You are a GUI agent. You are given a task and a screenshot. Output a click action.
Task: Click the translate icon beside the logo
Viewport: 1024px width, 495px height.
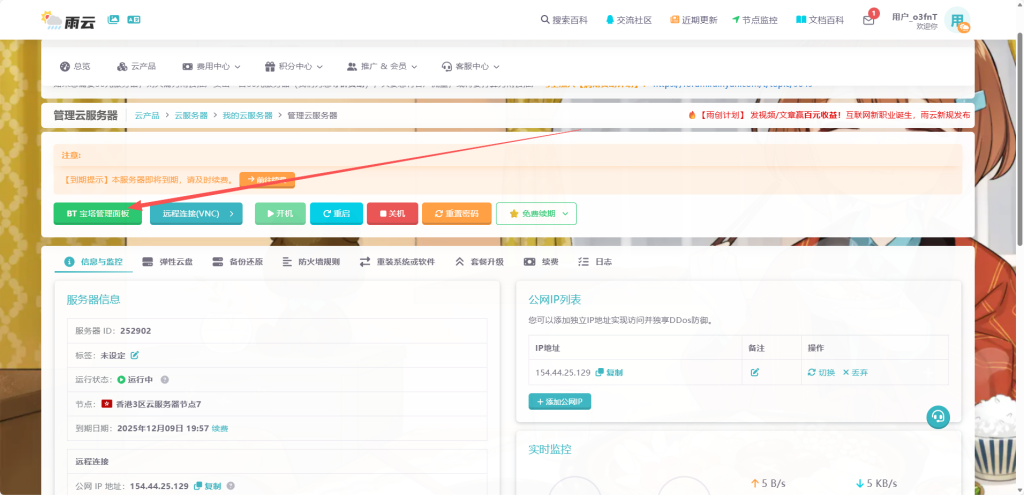[x=134, y=19]
